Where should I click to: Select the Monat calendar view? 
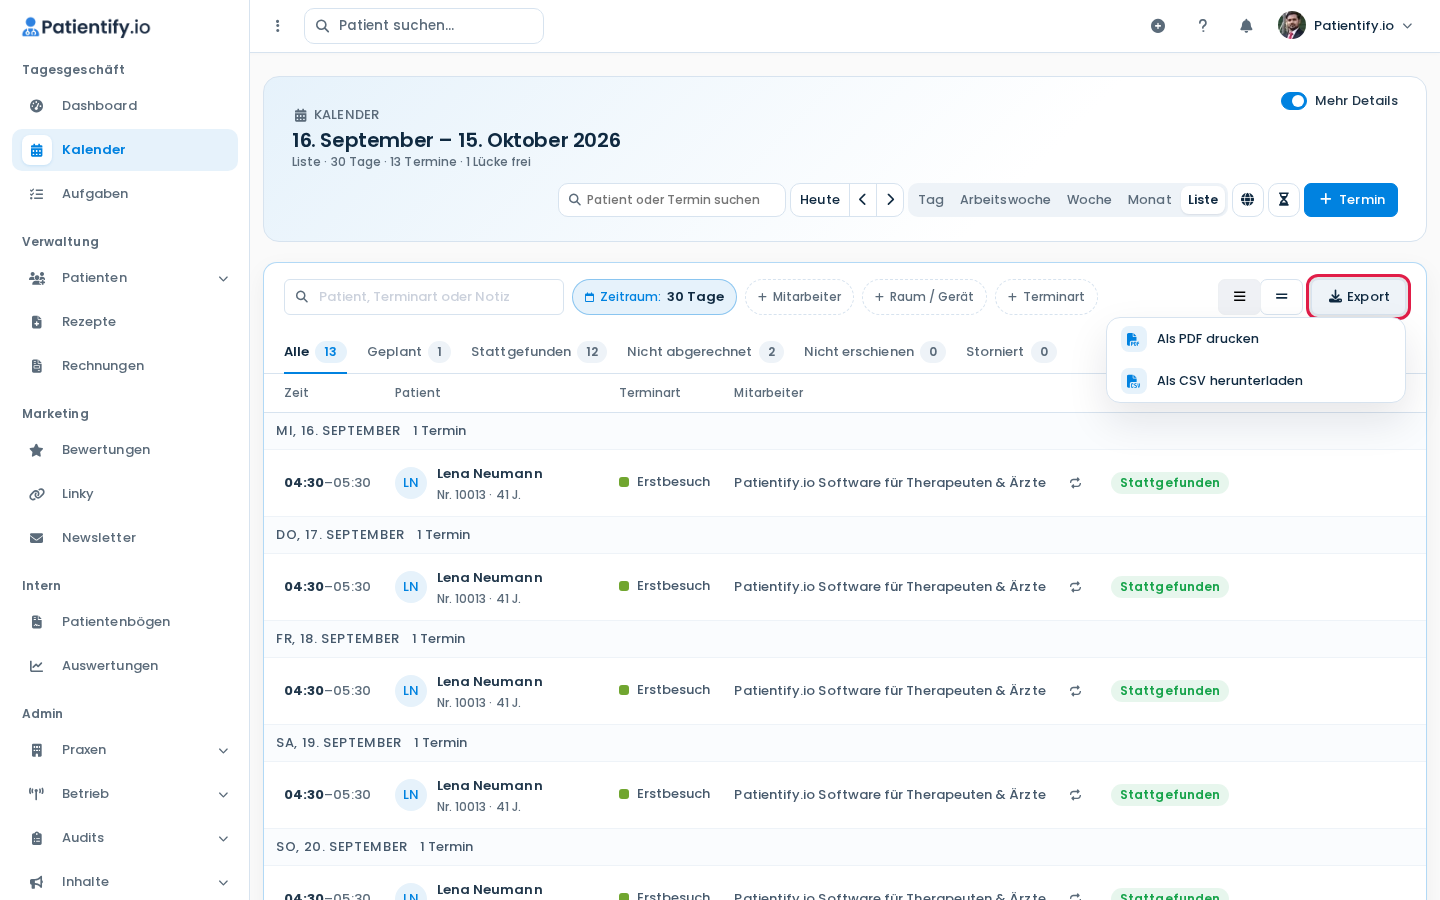point(1149,200)
